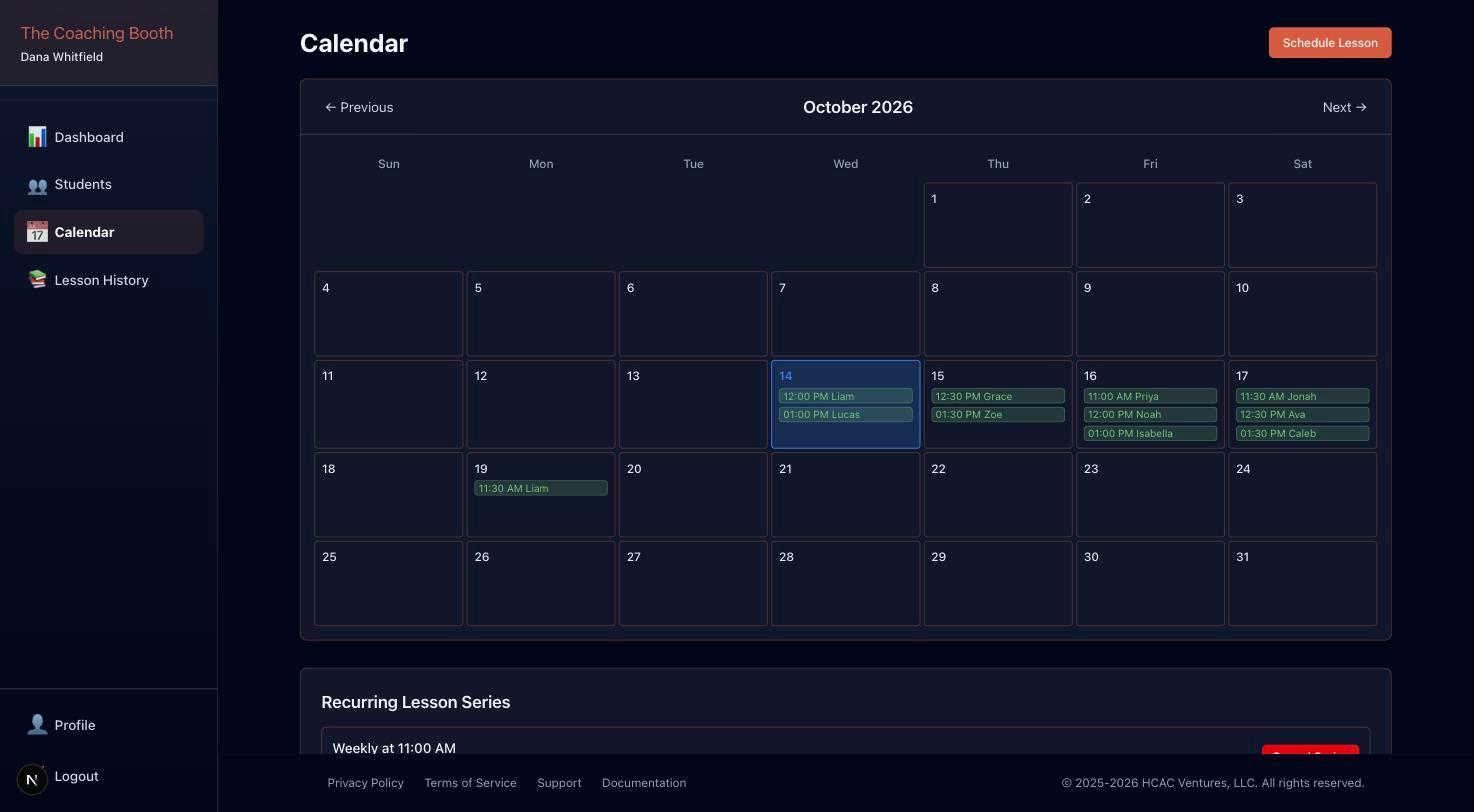Screen dimensions: 1474x812
Task: Pick the October 22 day cell
Action: point(998,495)
